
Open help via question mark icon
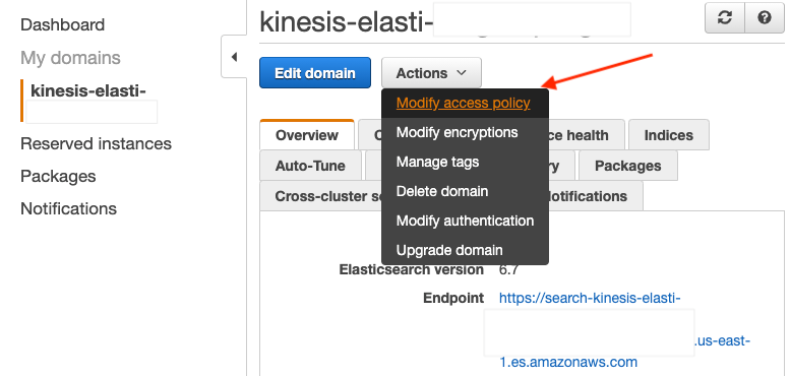point(764,18)
